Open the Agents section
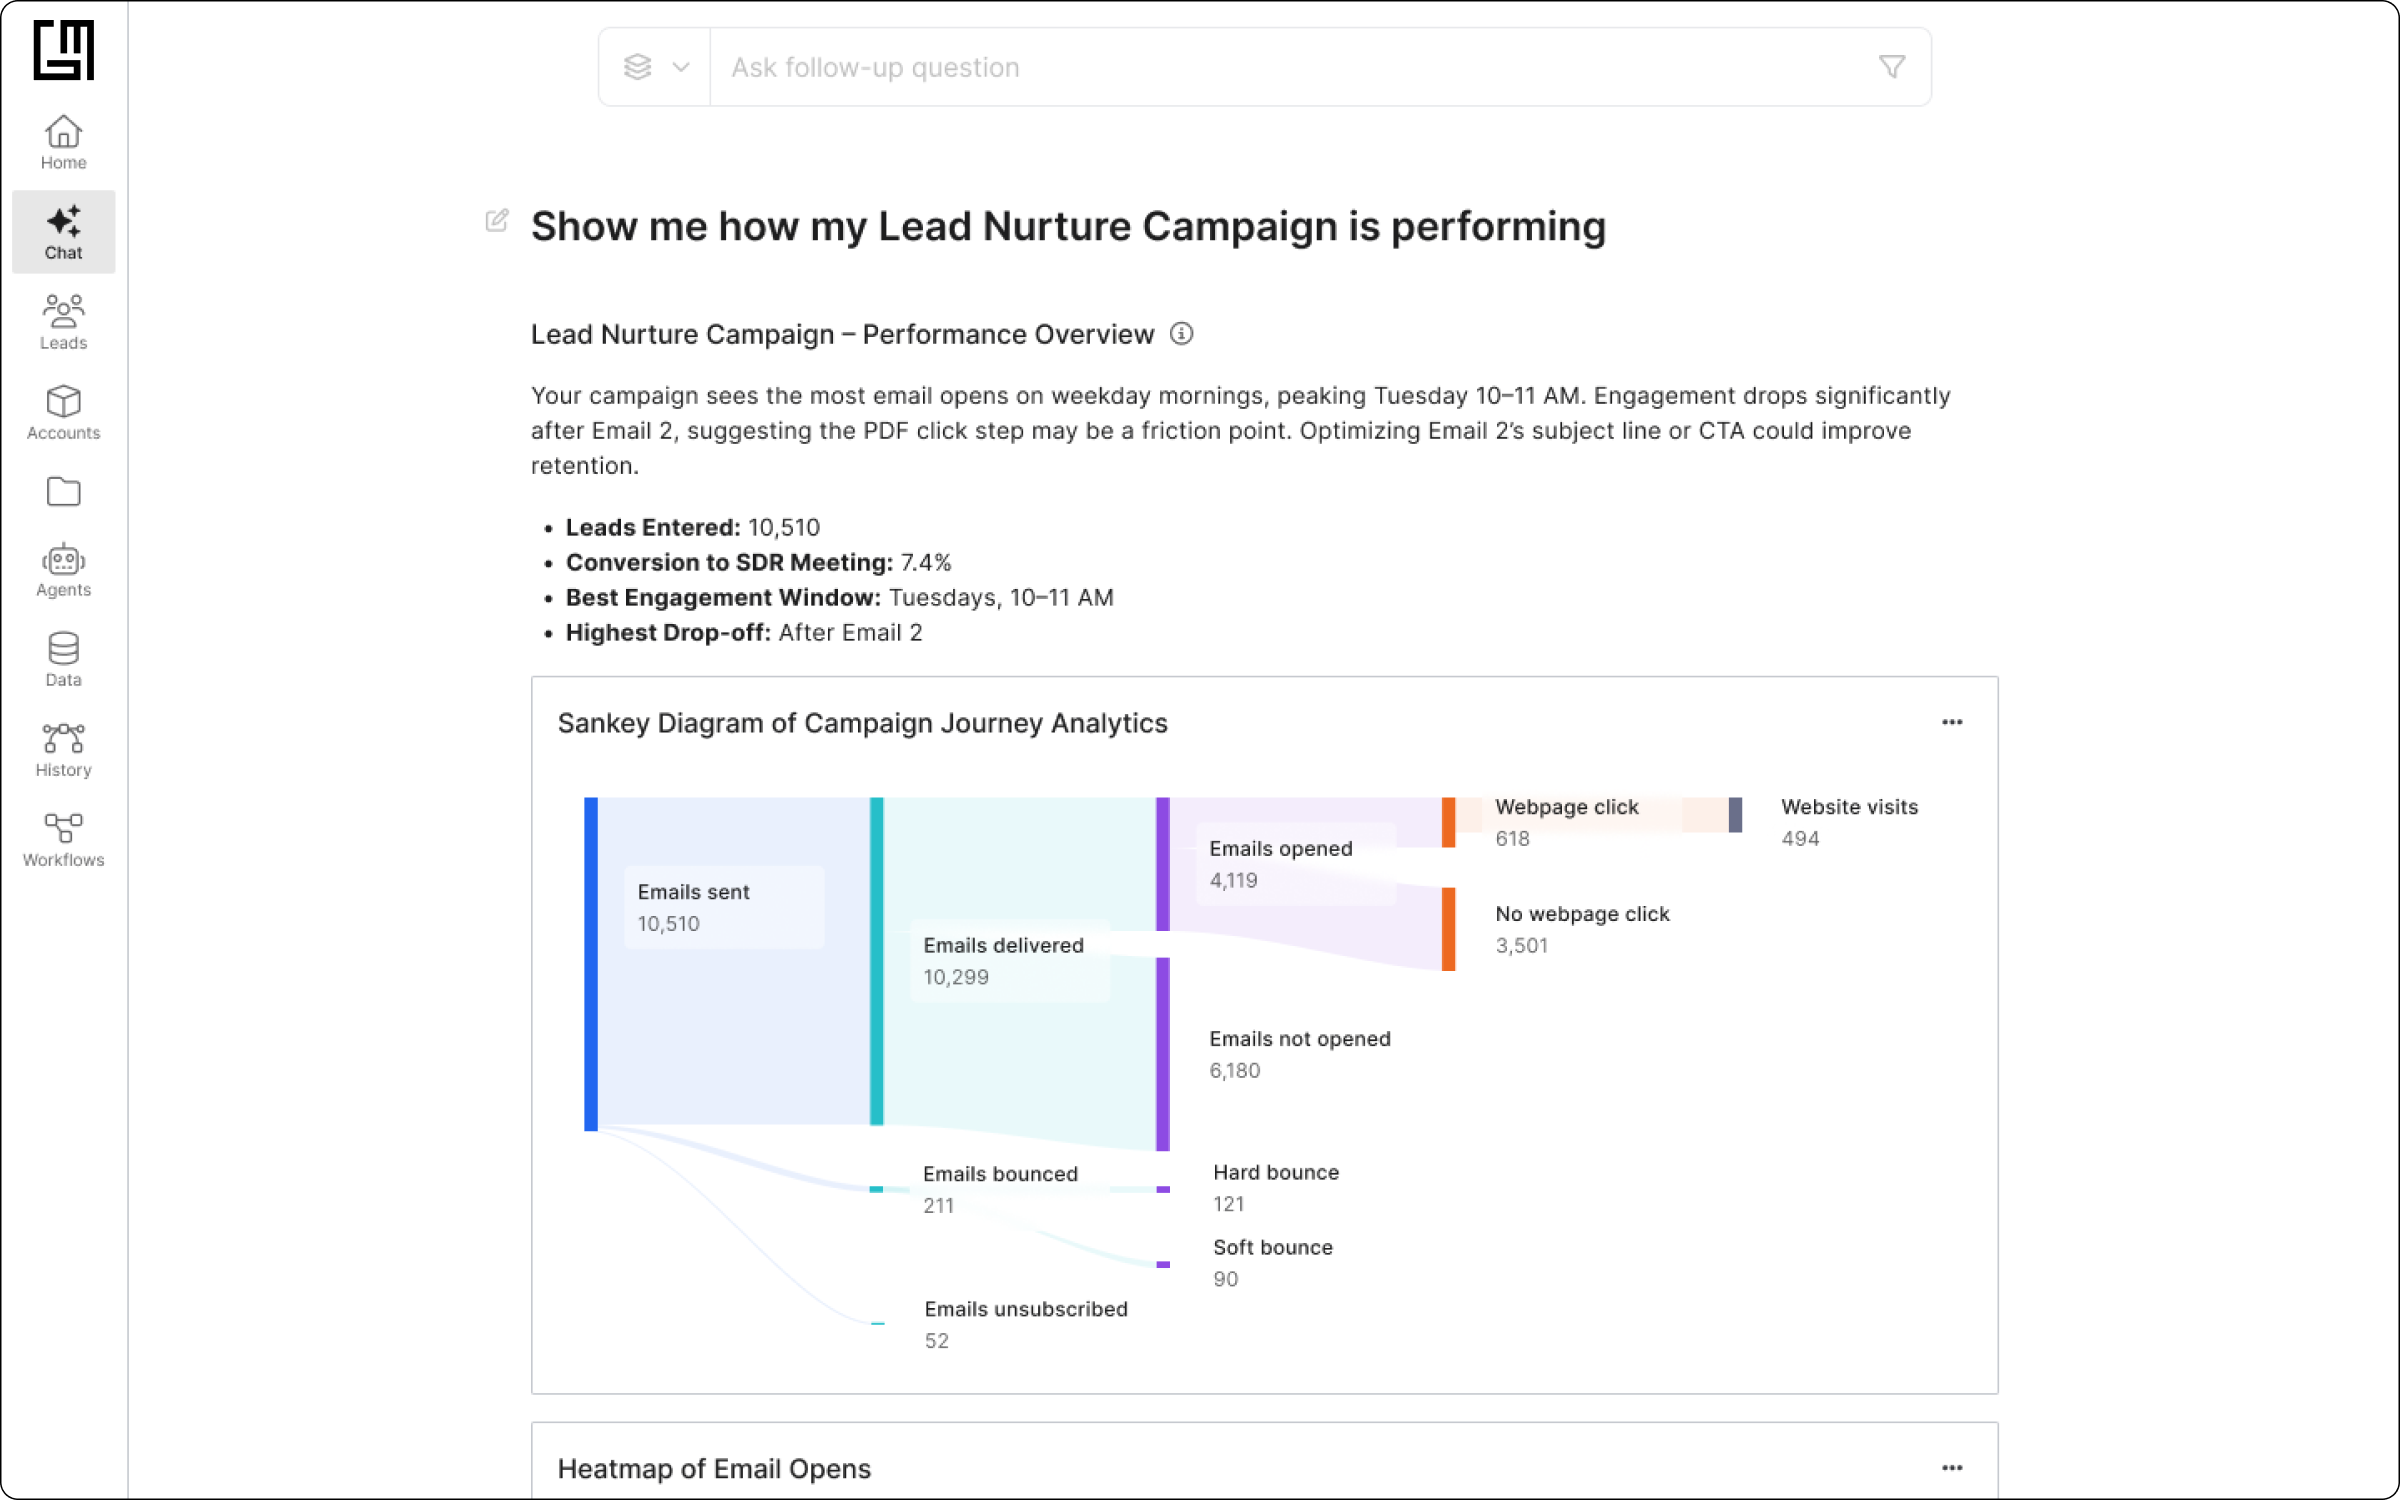Screen dimensions: 2400x1500 click(x=63, y=570)
